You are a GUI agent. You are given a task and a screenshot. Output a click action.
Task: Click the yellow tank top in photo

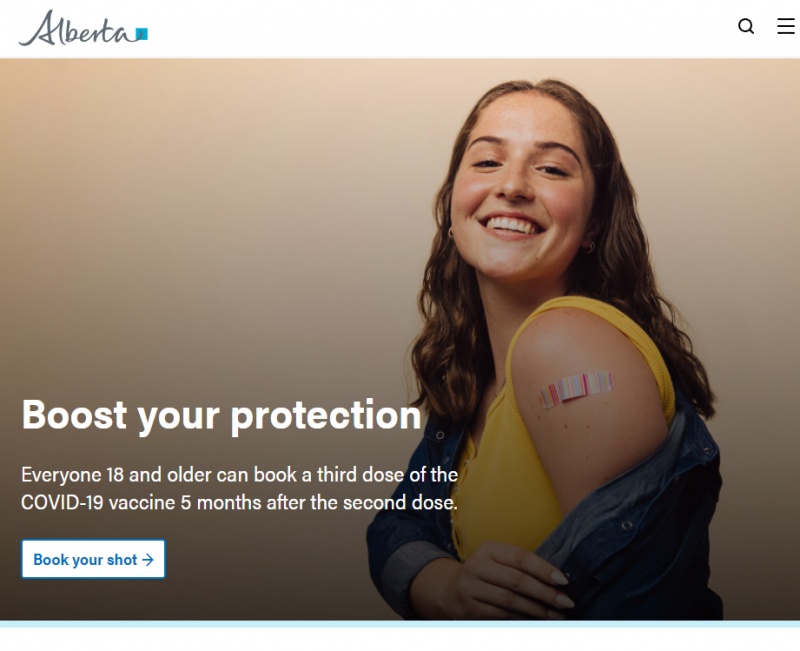[x=505, y=474]
